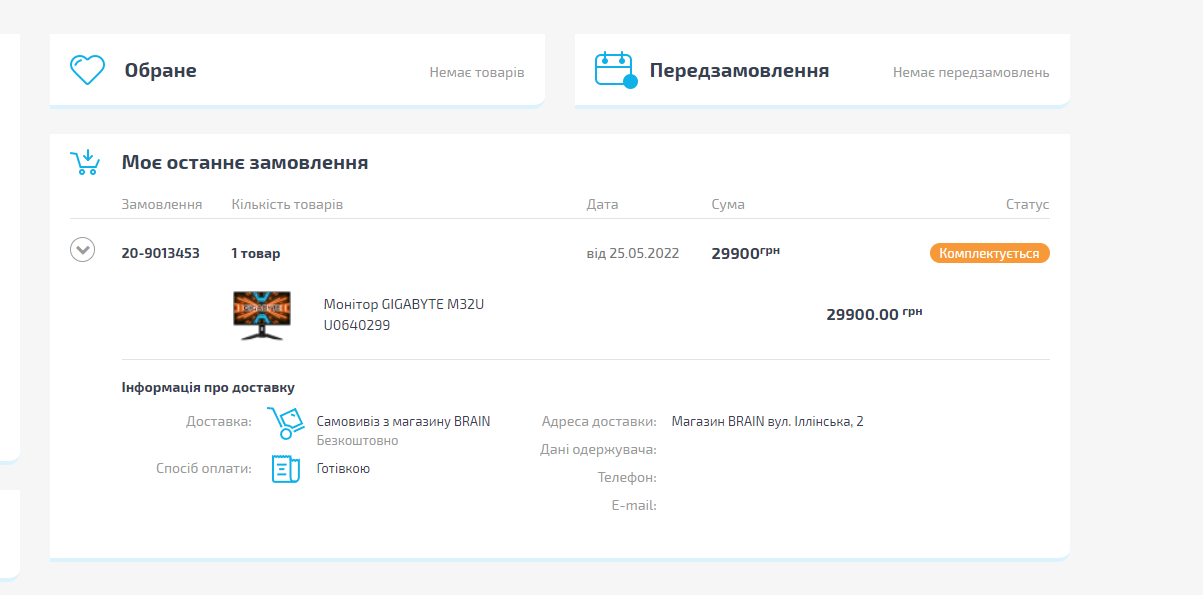
Task: Open the Монітор GIGABYTE M32U product link
Action: [x=403, y=304]
